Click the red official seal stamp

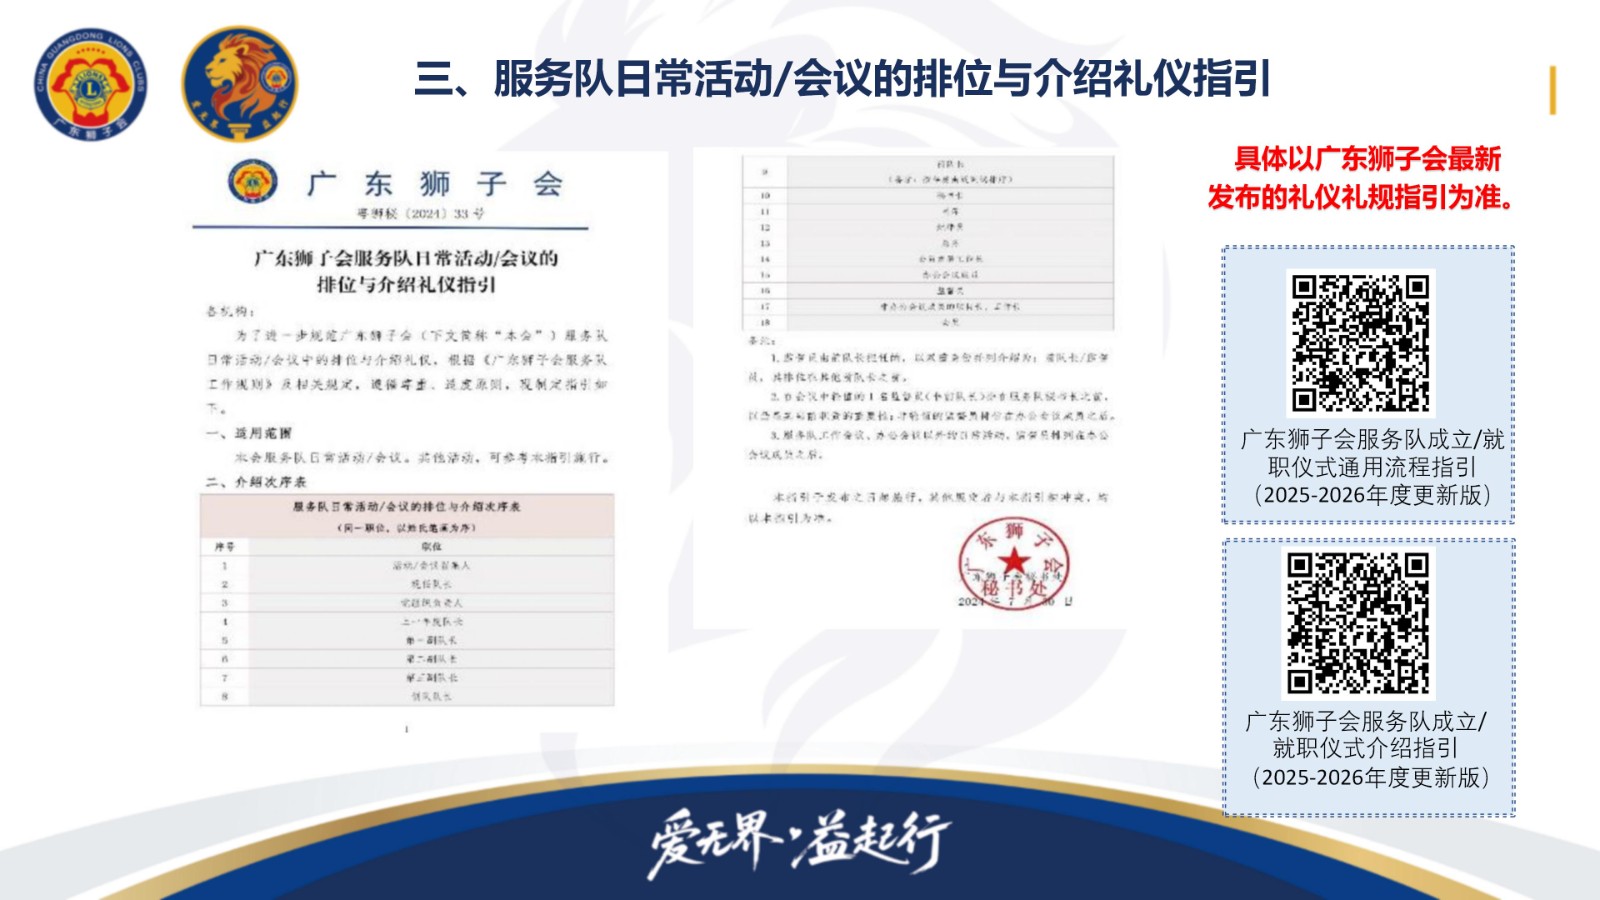[1014, 564]
